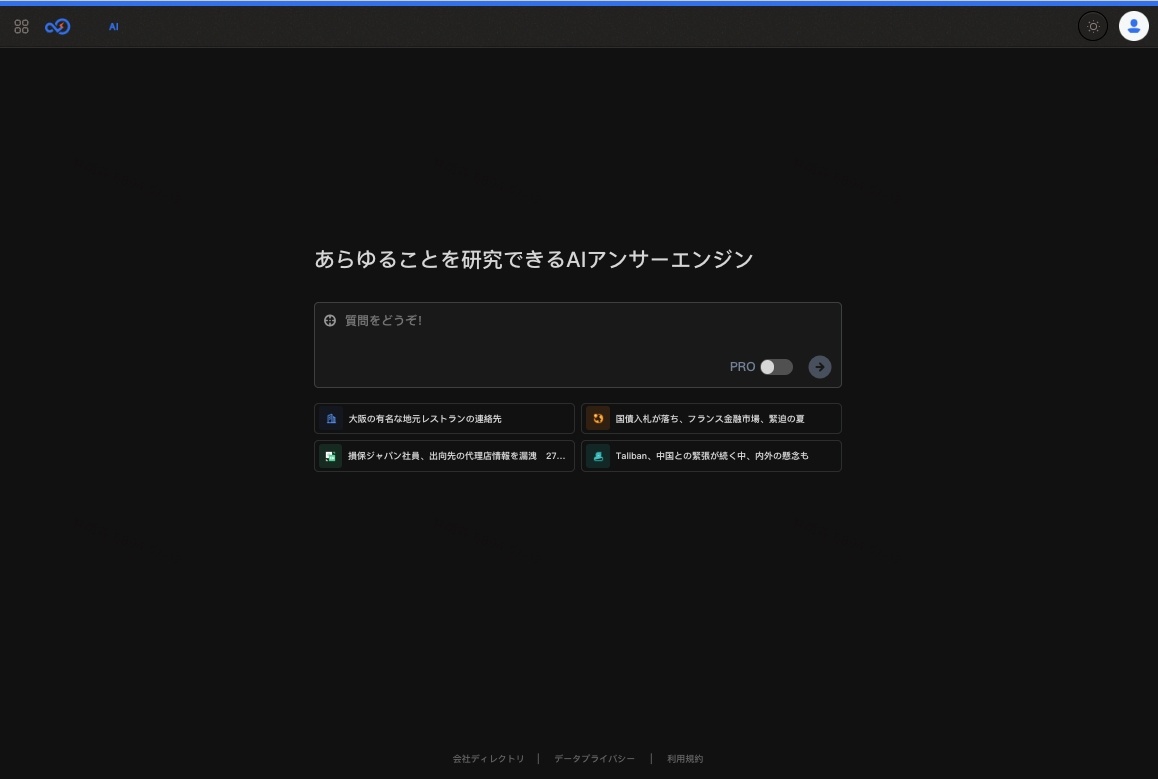Select the AI tab in header
Image resolution: width=1158 pixels, height=779 pixels.
click(x=114, y=27)
